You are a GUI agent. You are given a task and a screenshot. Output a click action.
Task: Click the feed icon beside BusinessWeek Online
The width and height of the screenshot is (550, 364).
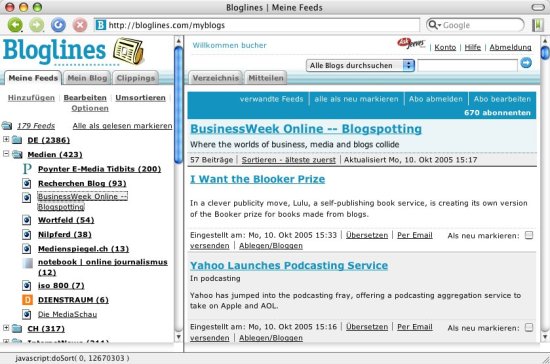[x=27, y=197]
